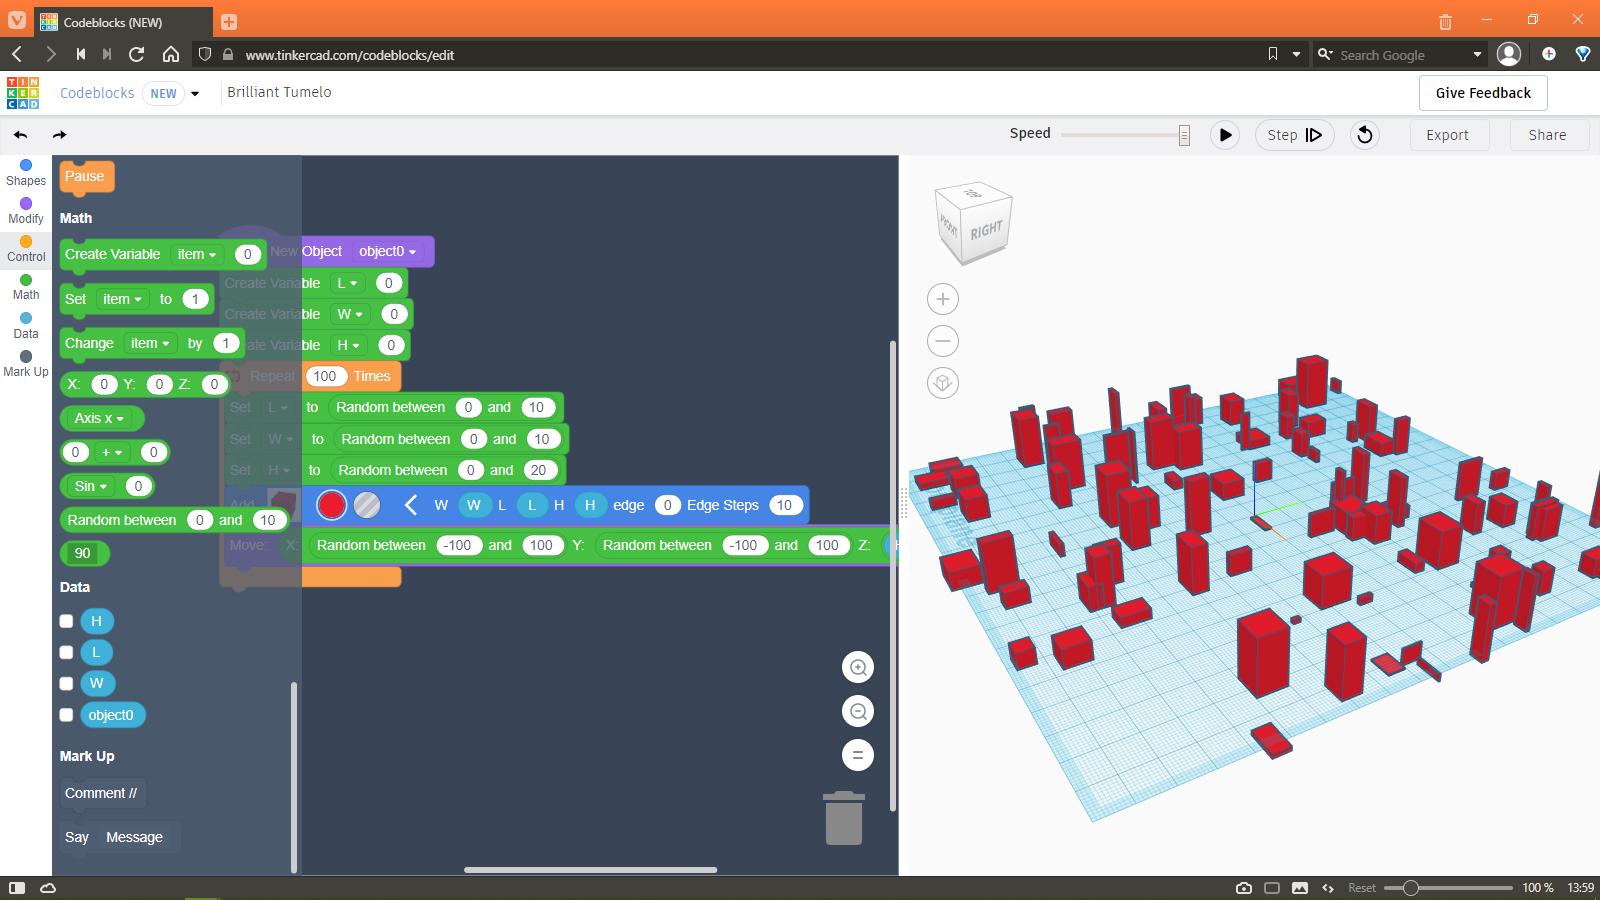
Task: Reset blocks workspace zoom with equals icon
Action: (x=858, y=755)
